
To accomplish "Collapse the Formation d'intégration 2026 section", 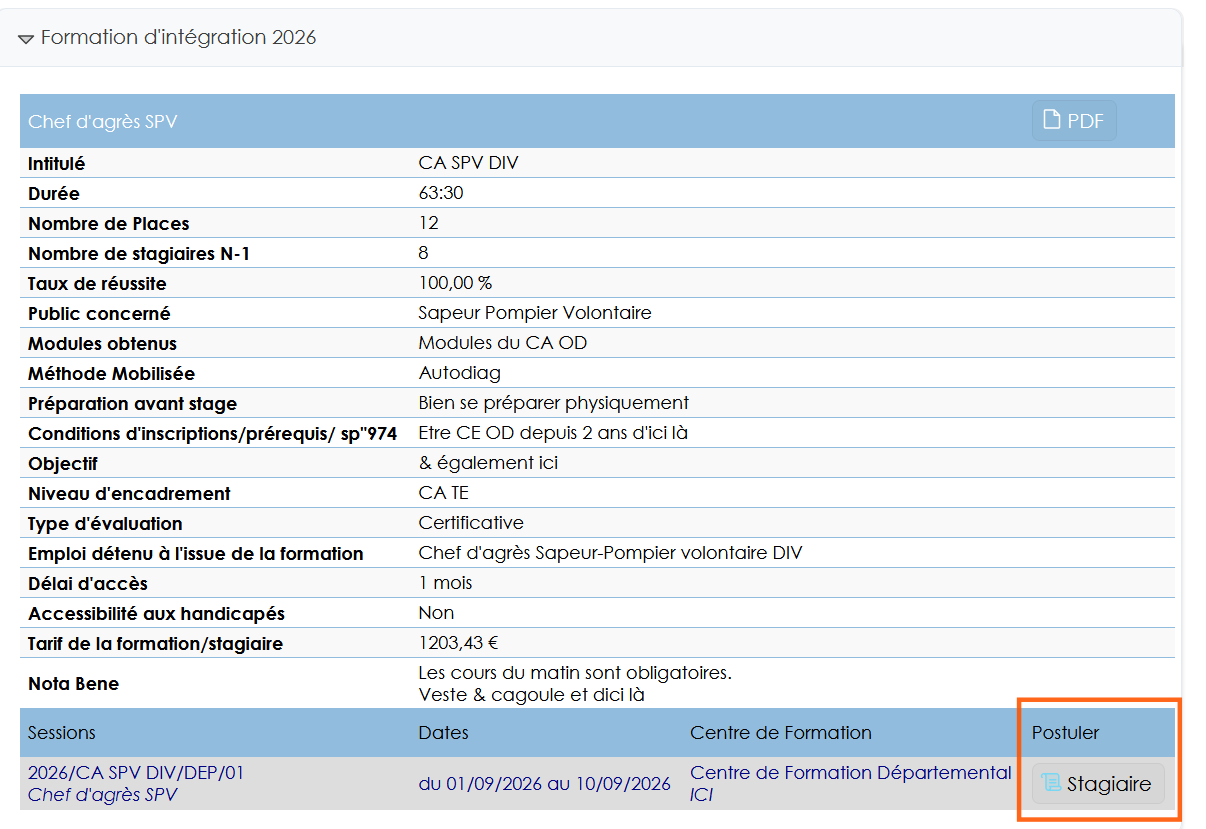I will [x=26, y=39].
